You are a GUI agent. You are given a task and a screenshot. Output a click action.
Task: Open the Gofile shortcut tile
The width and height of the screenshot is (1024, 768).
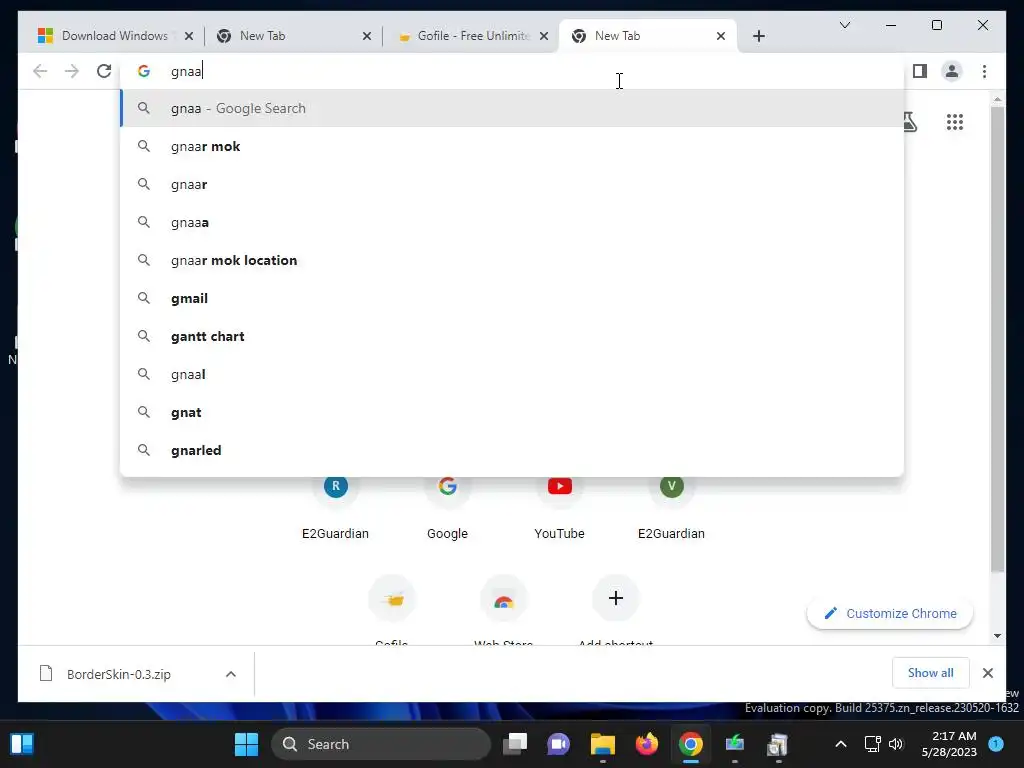tap(392, 609)
